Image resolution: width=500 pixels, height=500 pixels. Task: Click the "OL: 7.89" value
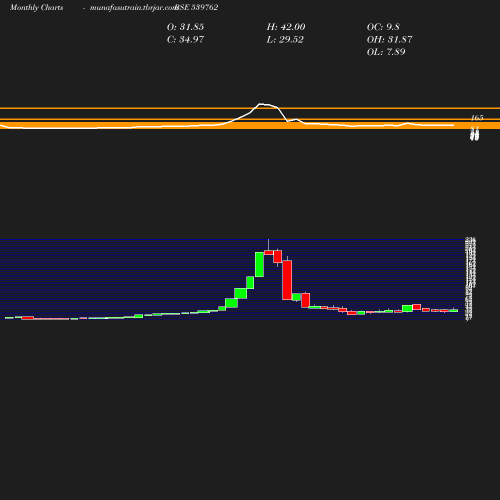(386, 52)
